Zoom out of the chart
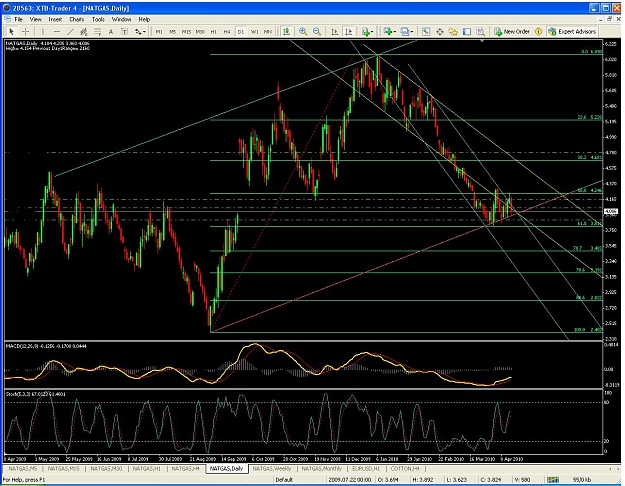This screenshot has width=625, height=486. pyautogui.click(x=317, y=31)
